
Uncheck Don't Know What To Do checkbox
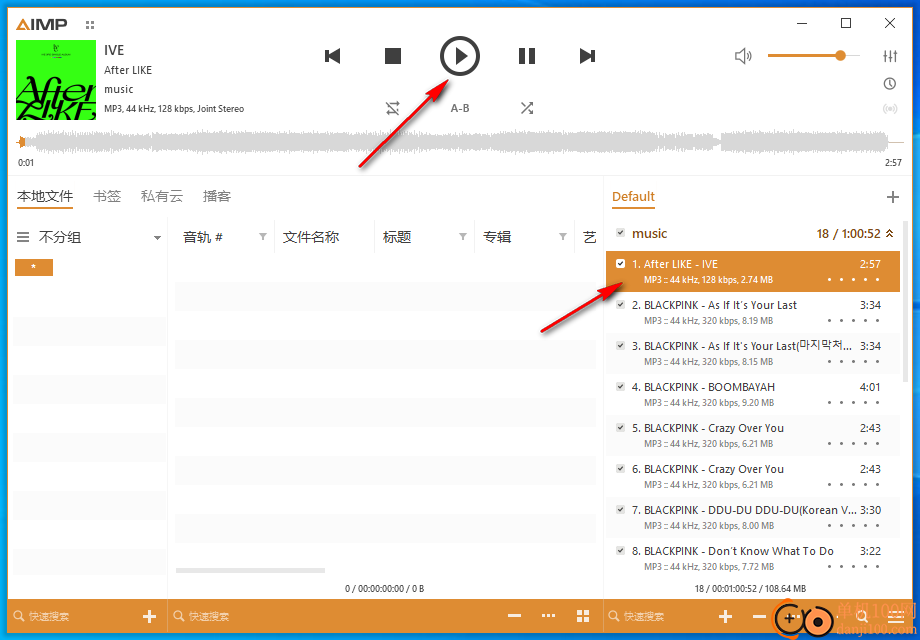tap(620, 551)
